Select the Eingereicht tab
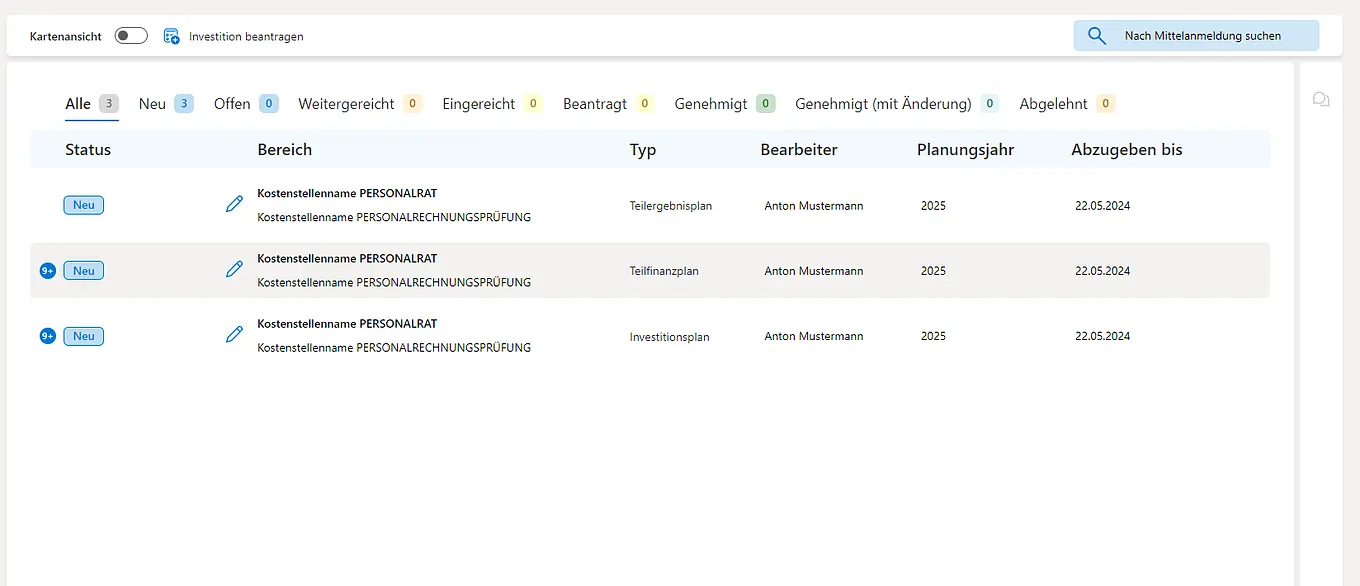The width and height of the screenshot is (1360, 586). (x=479, y=104)
